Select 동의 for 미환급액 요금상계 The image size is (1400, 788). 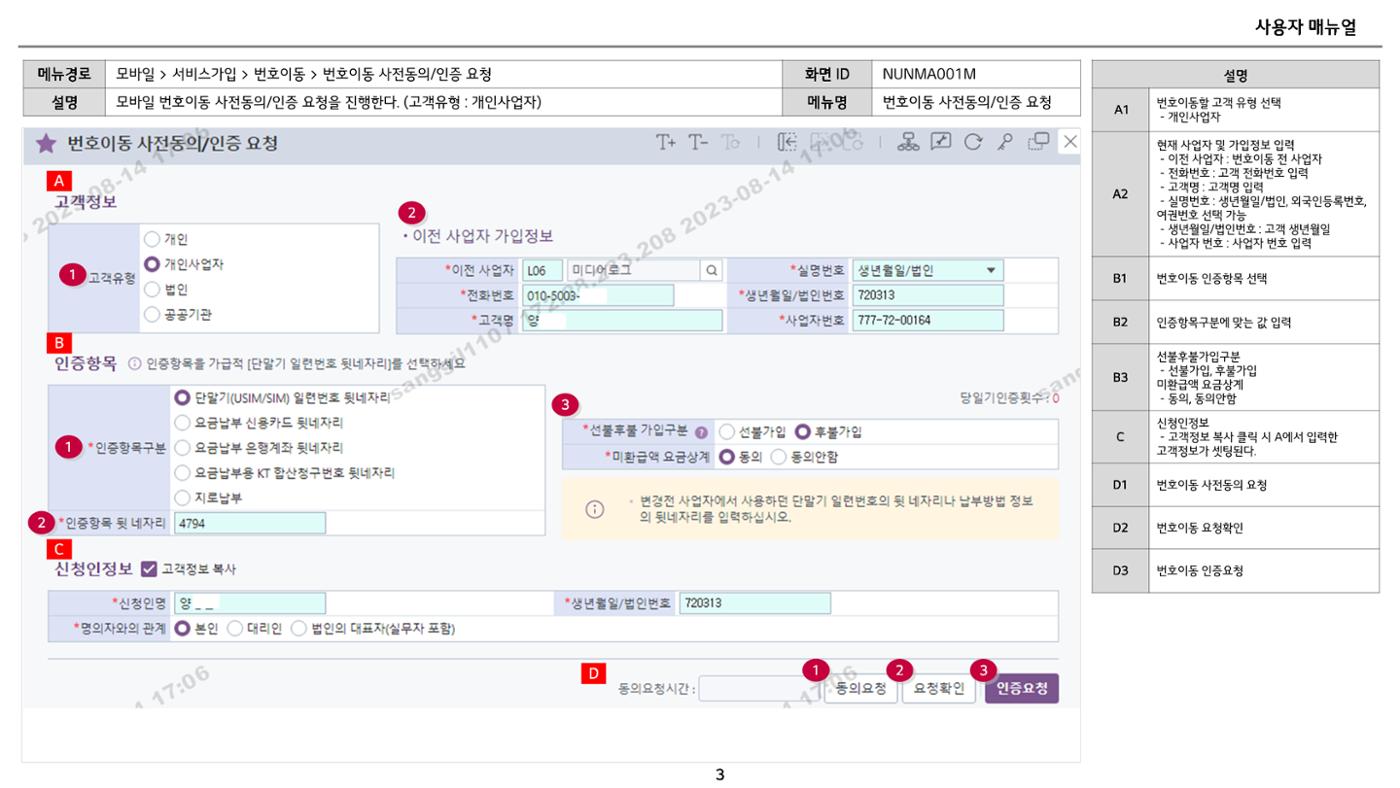727,457
